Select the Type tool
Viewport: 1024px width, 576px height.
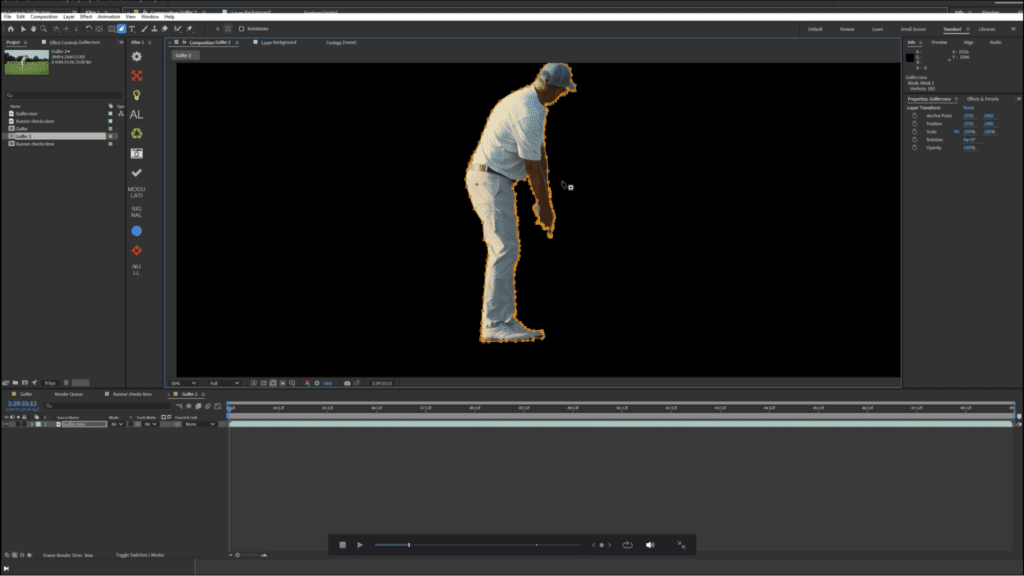pyautogui.click(x=132, y=29)
